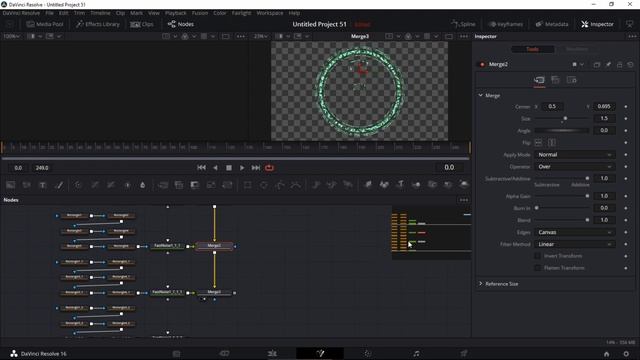This screenshot has height=360, width=640.
Task: Add a BSpline mask from toolbar
Action: (296, 185)
